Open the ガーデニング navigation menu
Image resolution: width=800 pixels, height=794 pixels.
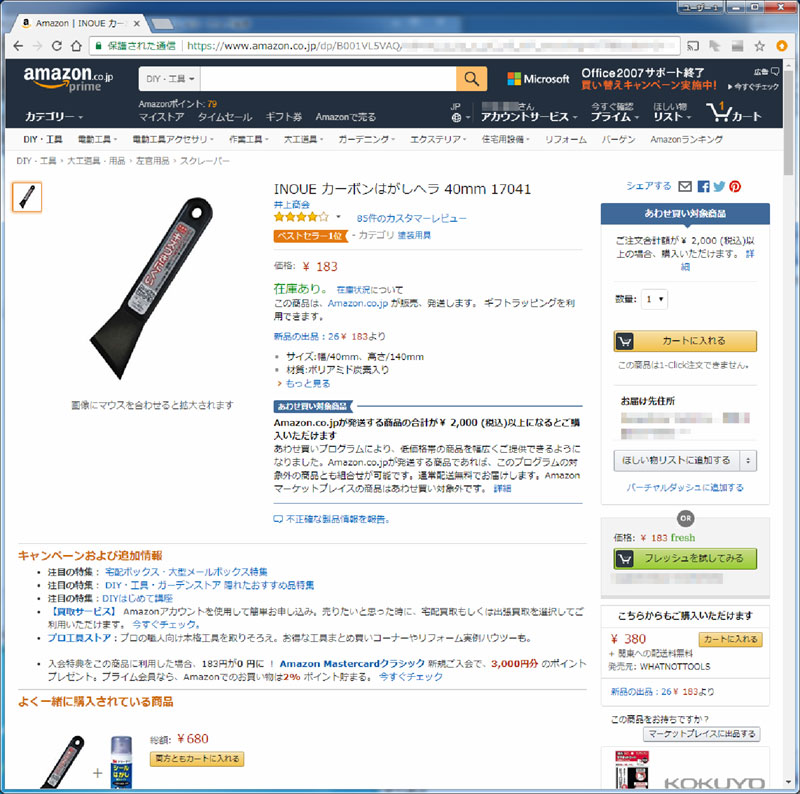[366, 139]
